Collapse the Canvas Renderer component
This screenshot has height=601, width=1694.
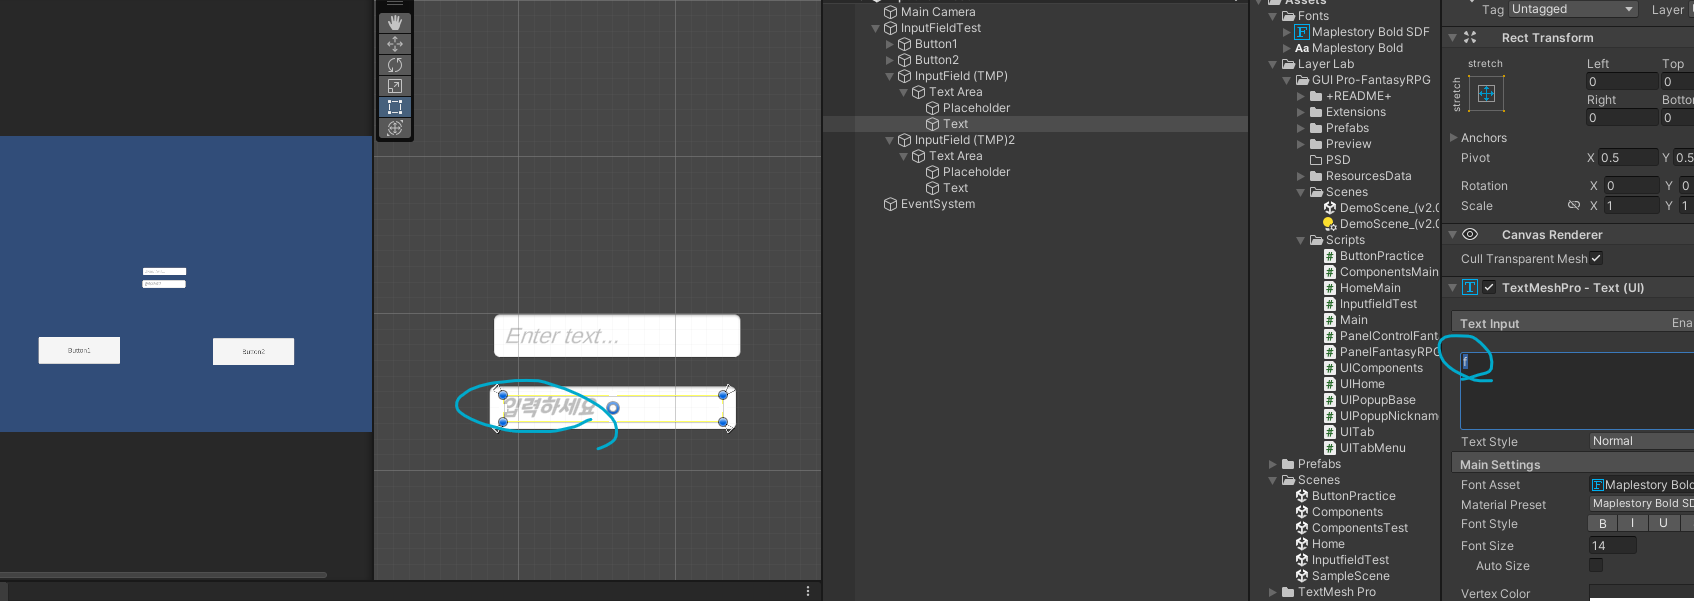point(1452,235)
